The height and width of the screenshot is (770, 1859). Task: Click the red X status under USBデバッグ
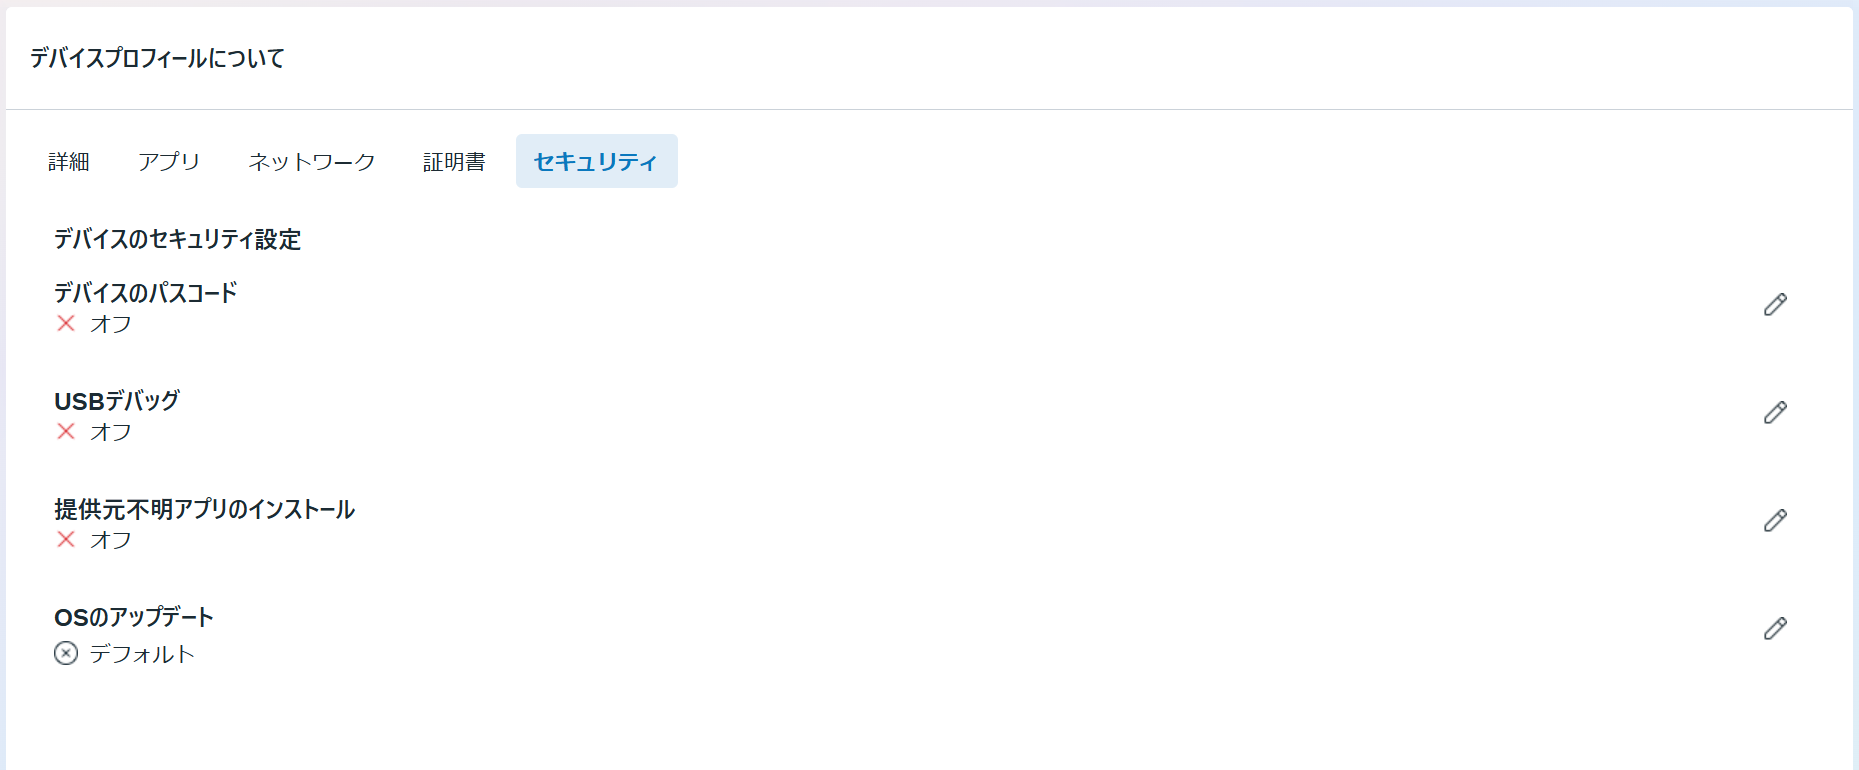(x=66, y=431)
